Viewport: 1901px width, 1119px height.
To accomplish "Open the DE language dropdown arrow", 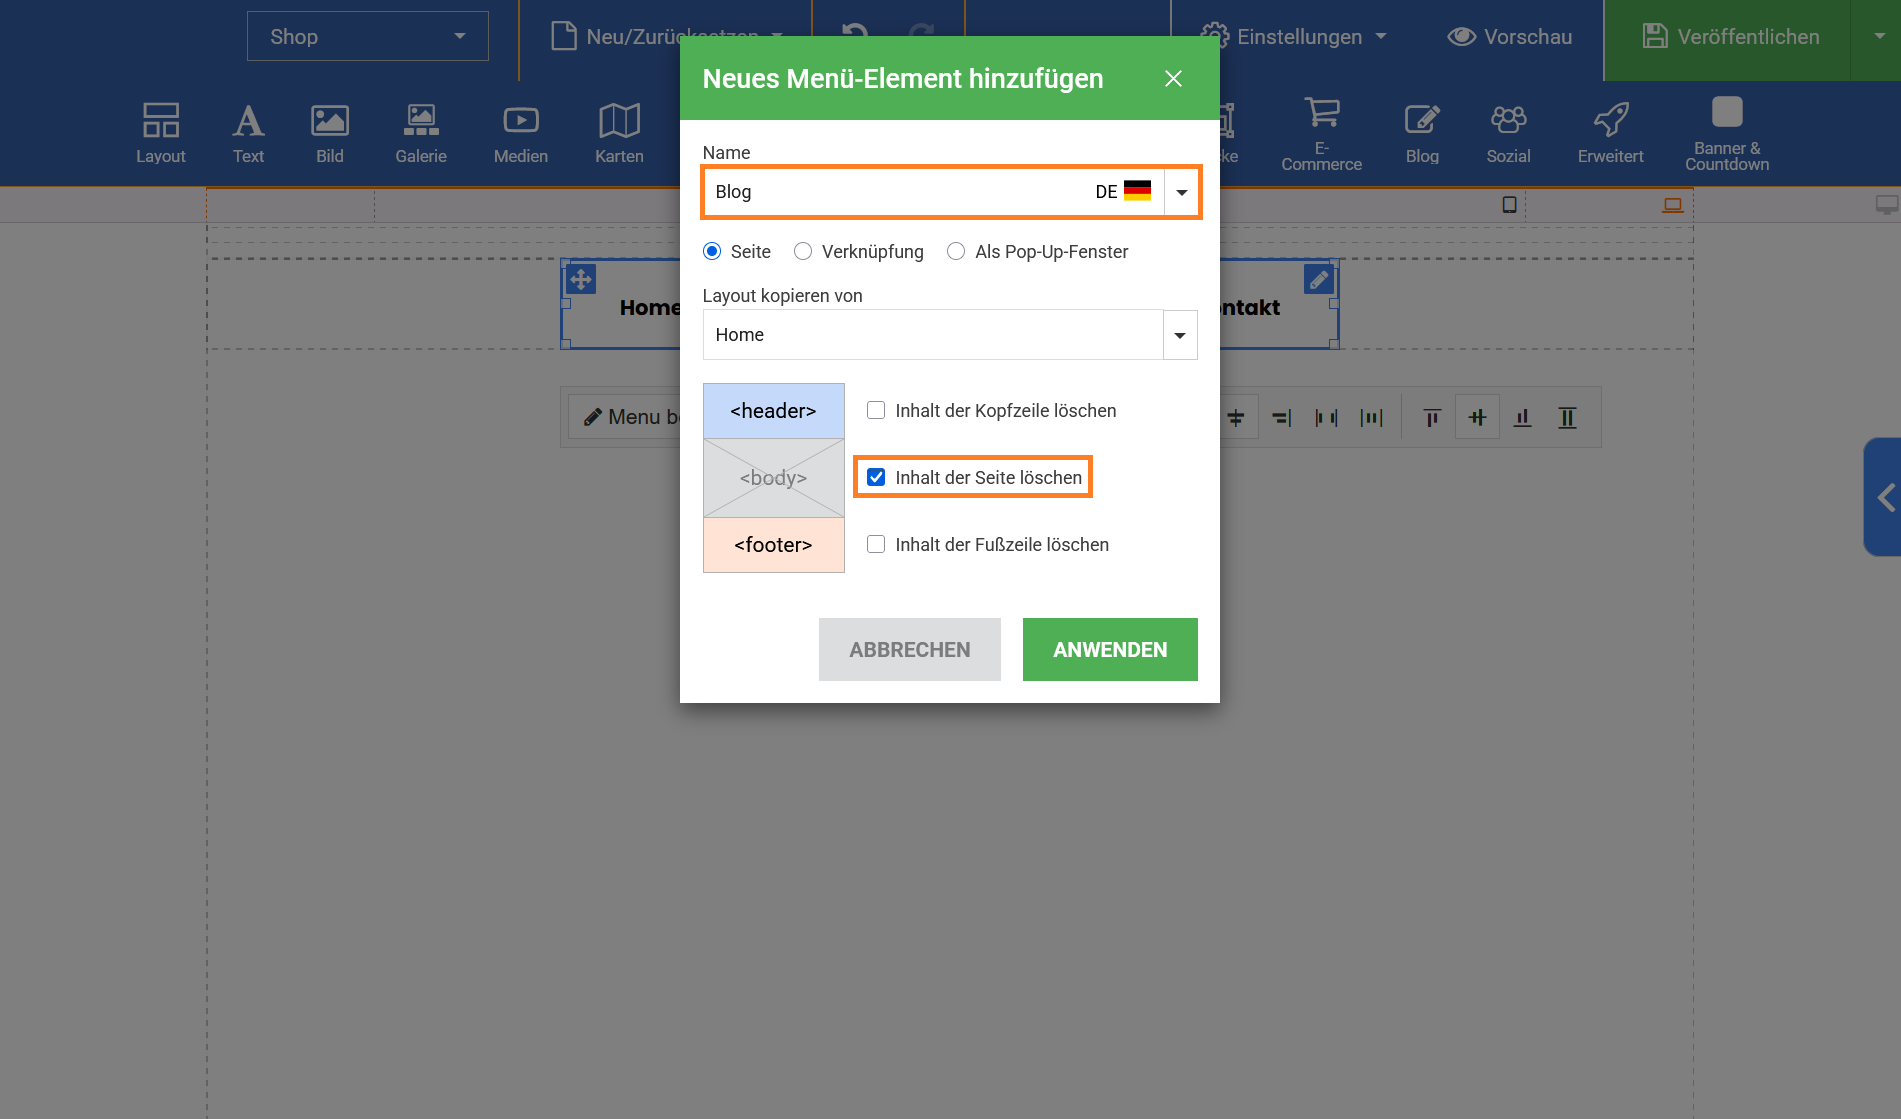I will 1181,192.
